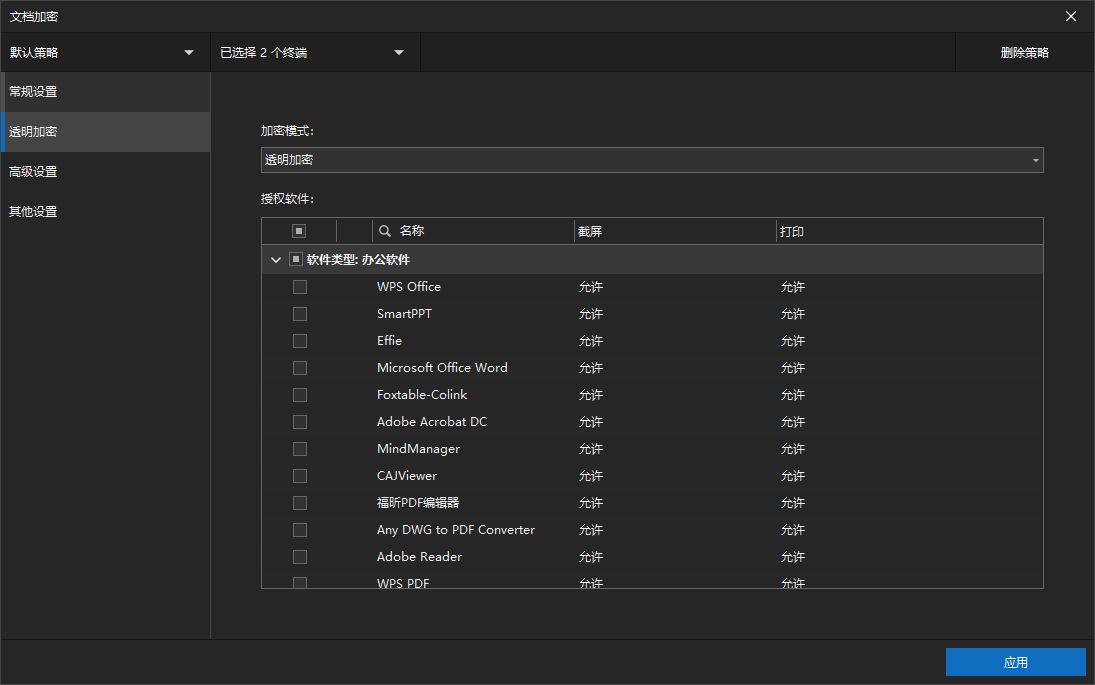Check the SmartPPT checkbox
Screen dimensions: 1095x685
pyautogui.click(x=300, y=314)
